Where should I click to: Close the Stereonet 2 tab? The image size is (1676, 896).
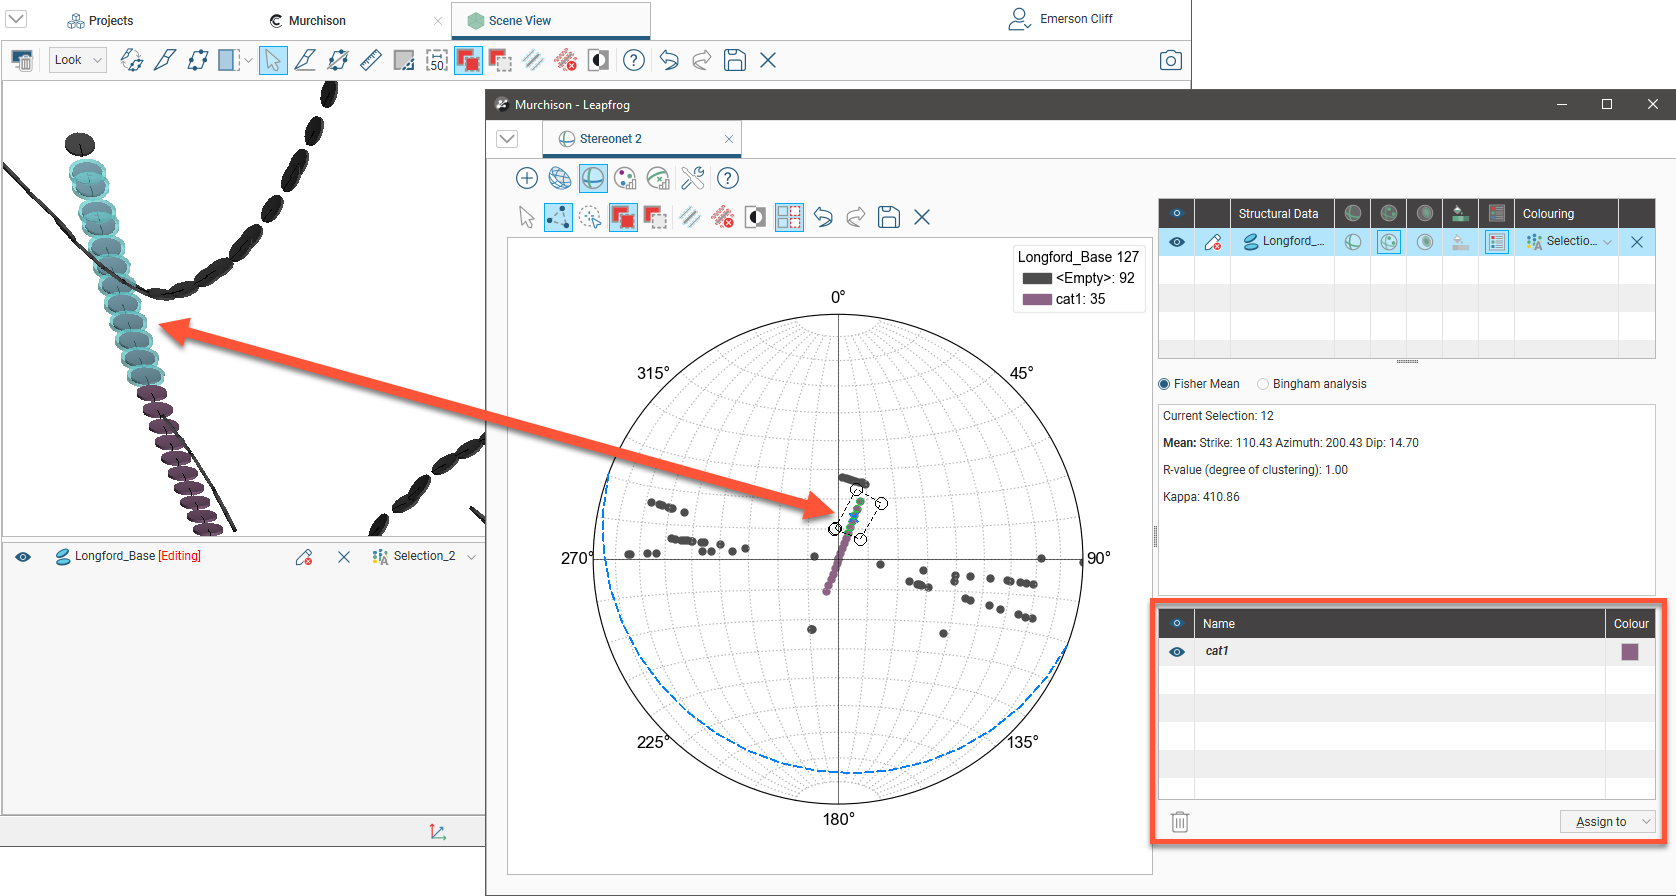(x=729, y=139)
